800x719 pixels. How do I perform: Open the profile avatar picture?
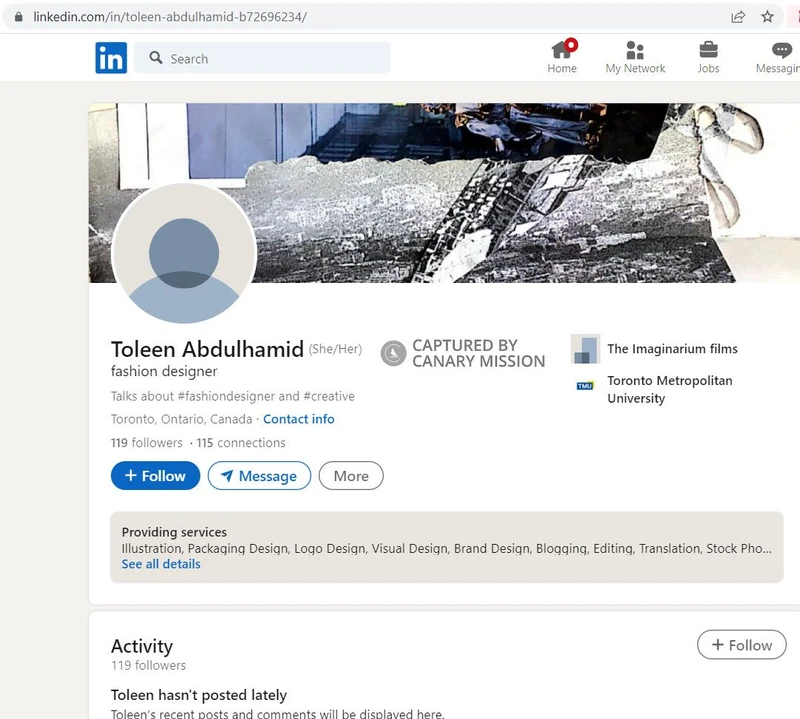point(184,253)
